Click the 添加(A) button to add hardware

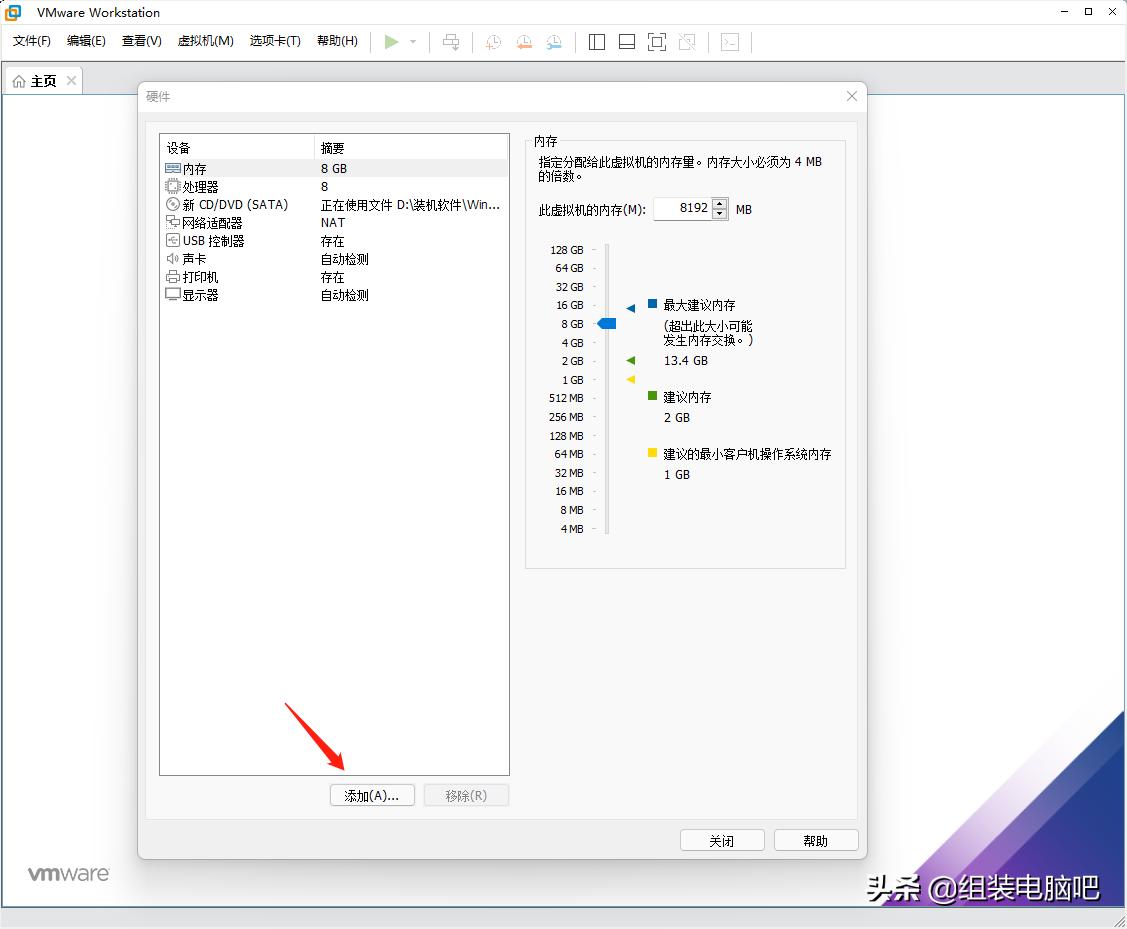(372, 795)
